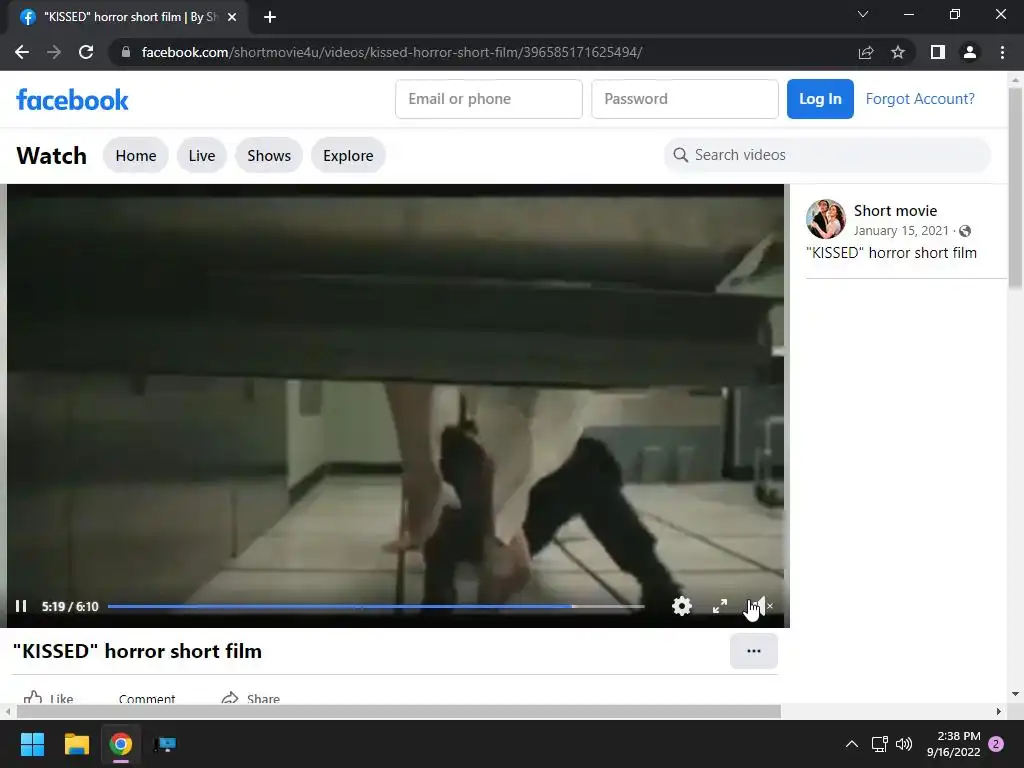This screenshot has height=768, width=1024.
Task: Pause the video playback
Action: 21,606
